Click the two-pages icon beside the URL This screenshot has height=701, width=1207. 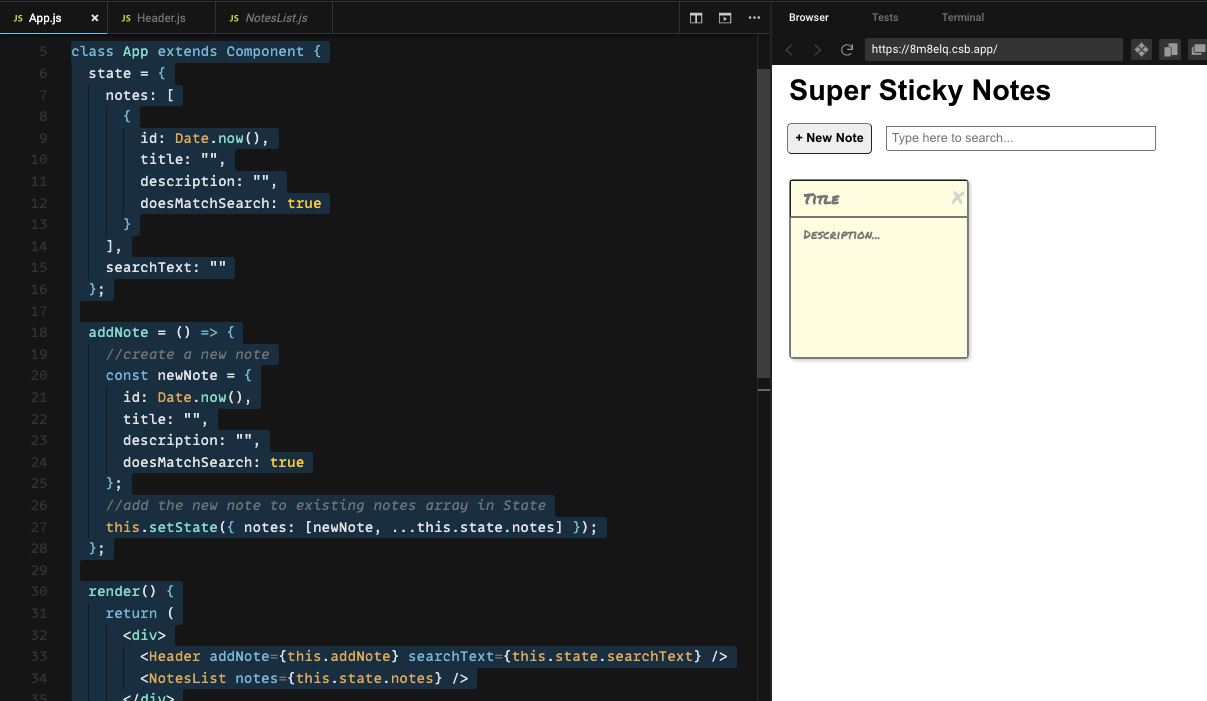pyautogui.click(x=1170, y=49)
